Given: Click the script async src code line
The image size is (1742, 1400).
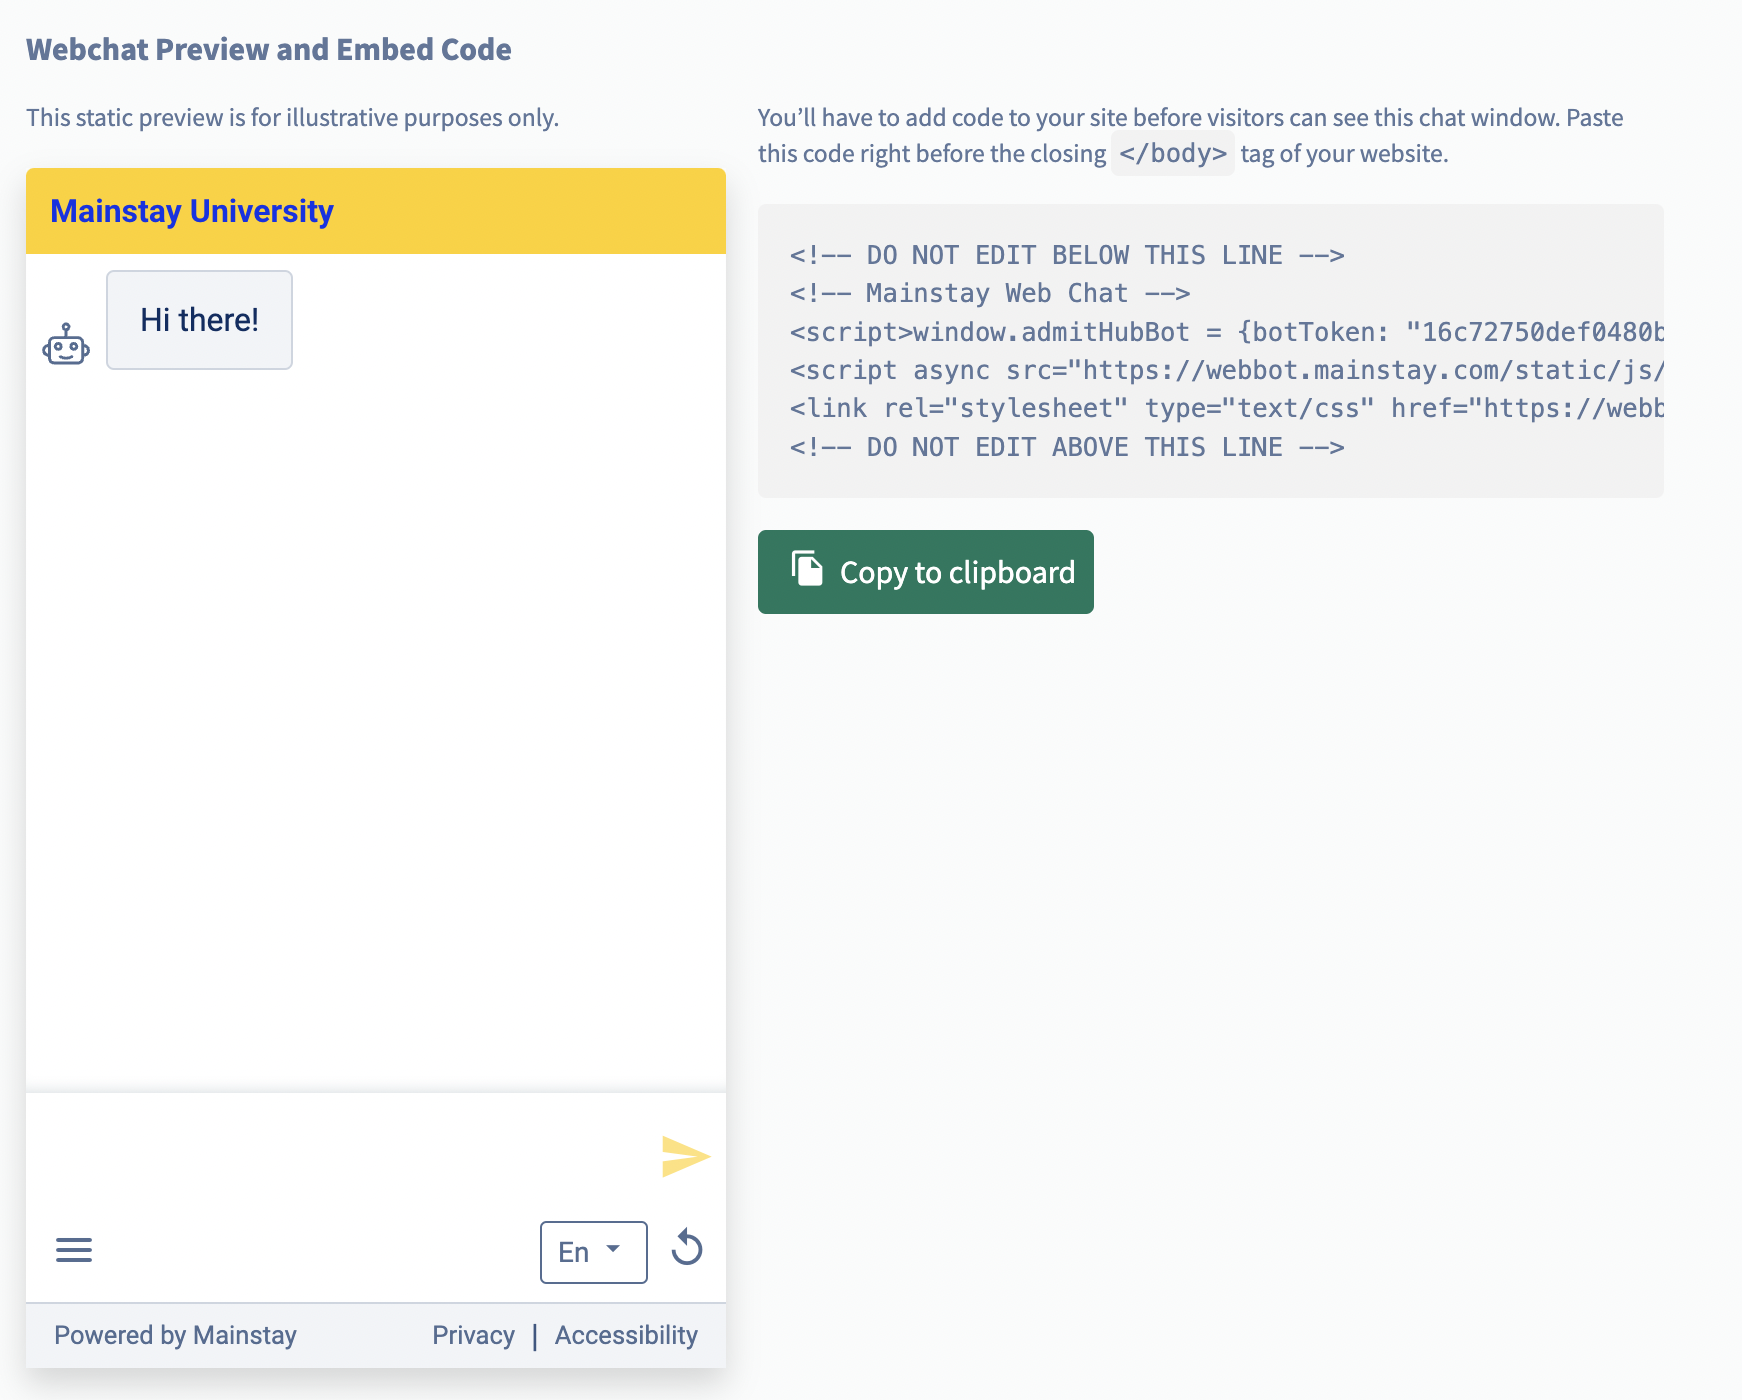Looking at the screenshot, I should (1227, 370).
